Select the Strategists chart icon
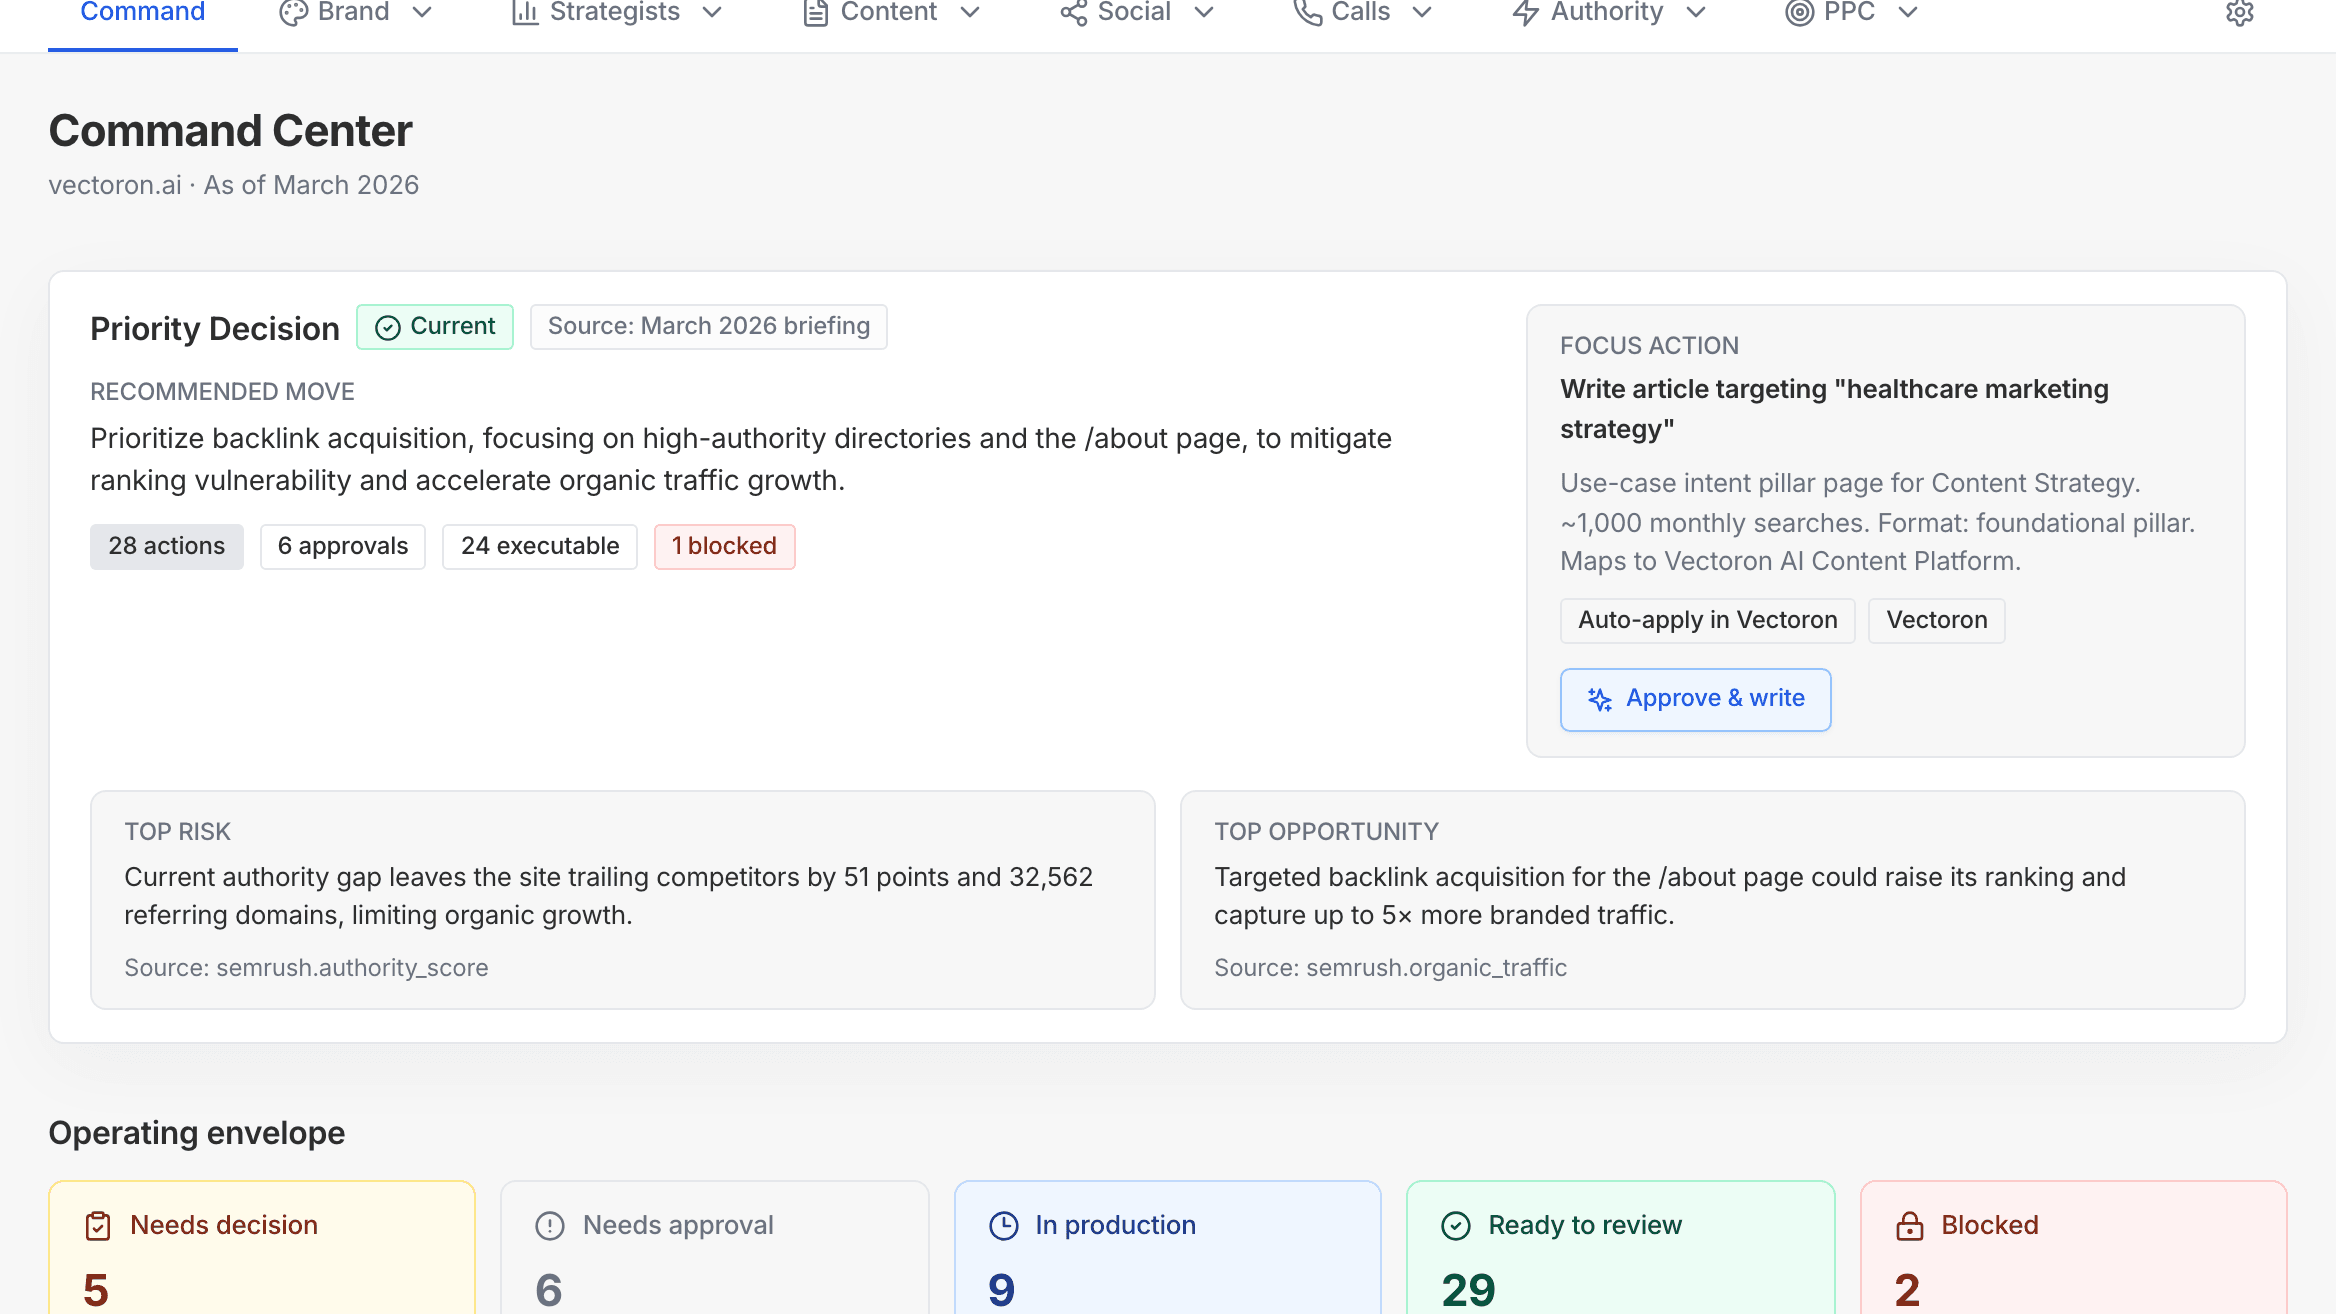 (x=524, y=13)
